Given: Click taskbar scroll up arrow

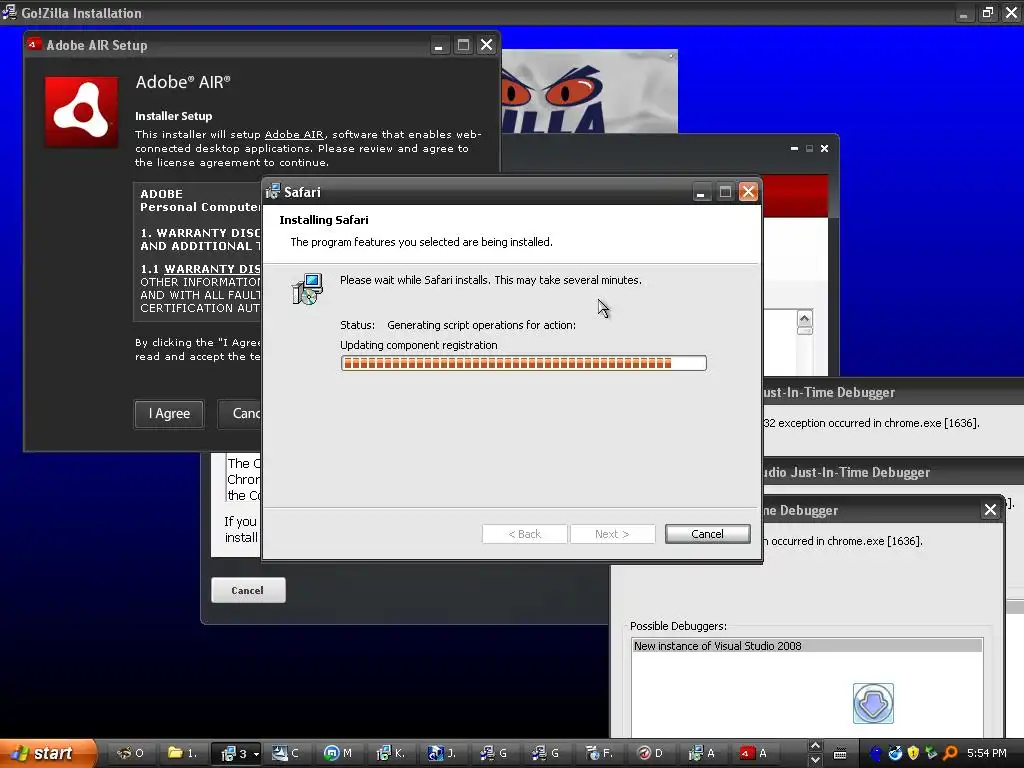Looking at the screenshot, I should (815, 746).
